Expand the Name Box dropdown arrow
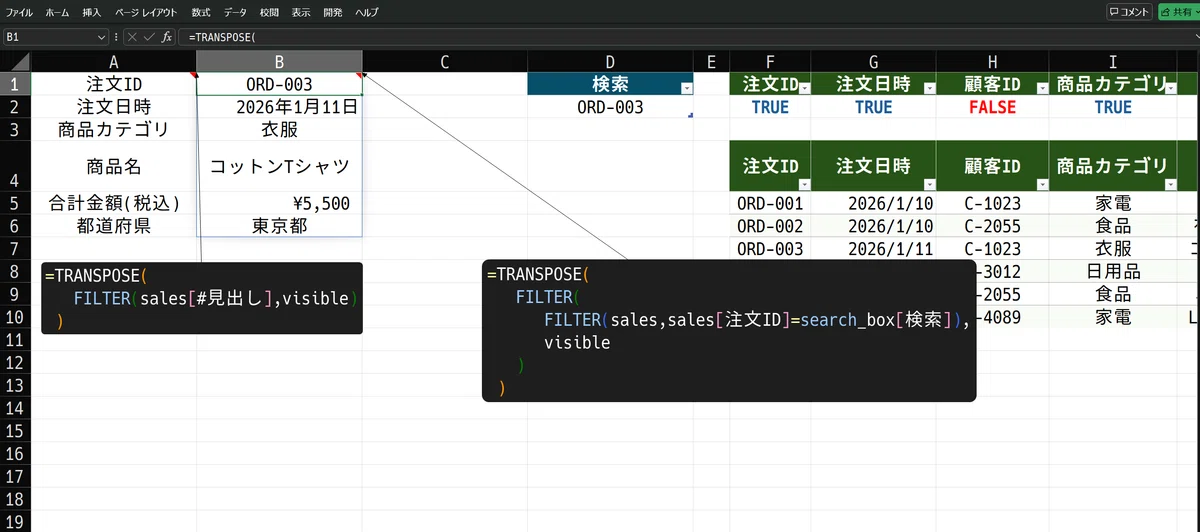 [x=101, y=37]
